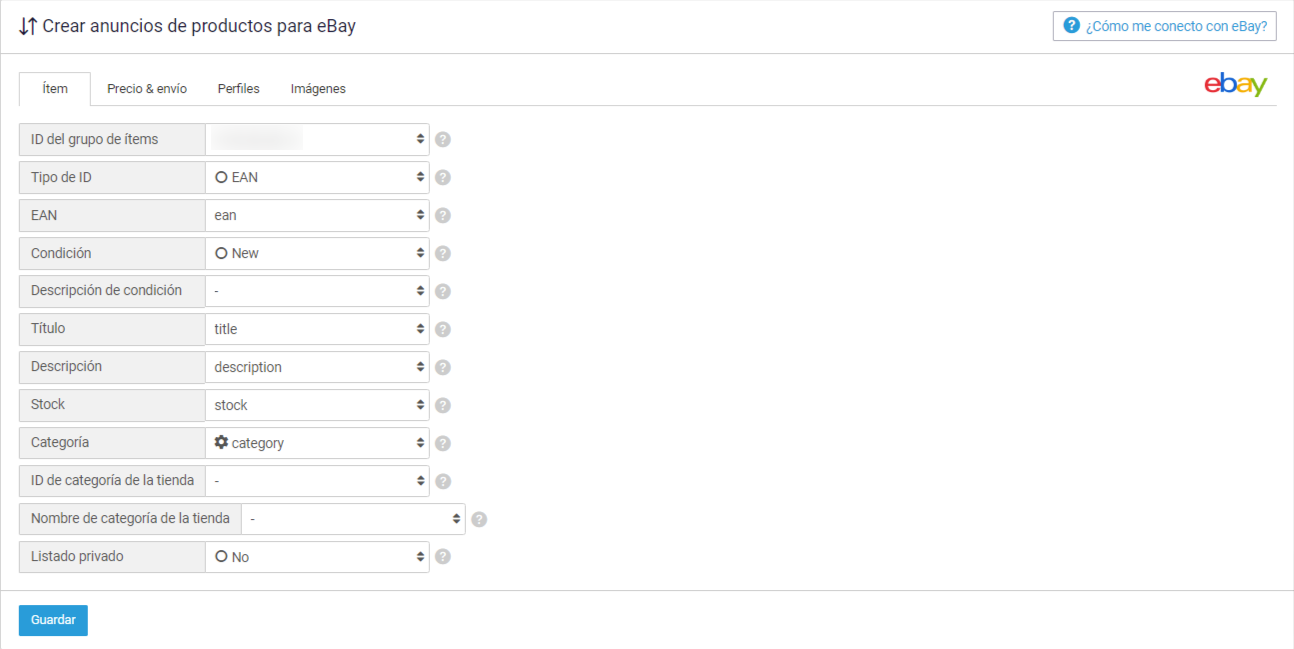This screenshot has width=1294, height=649.
Task: Click help icon next to Condición
Action: 443,253
